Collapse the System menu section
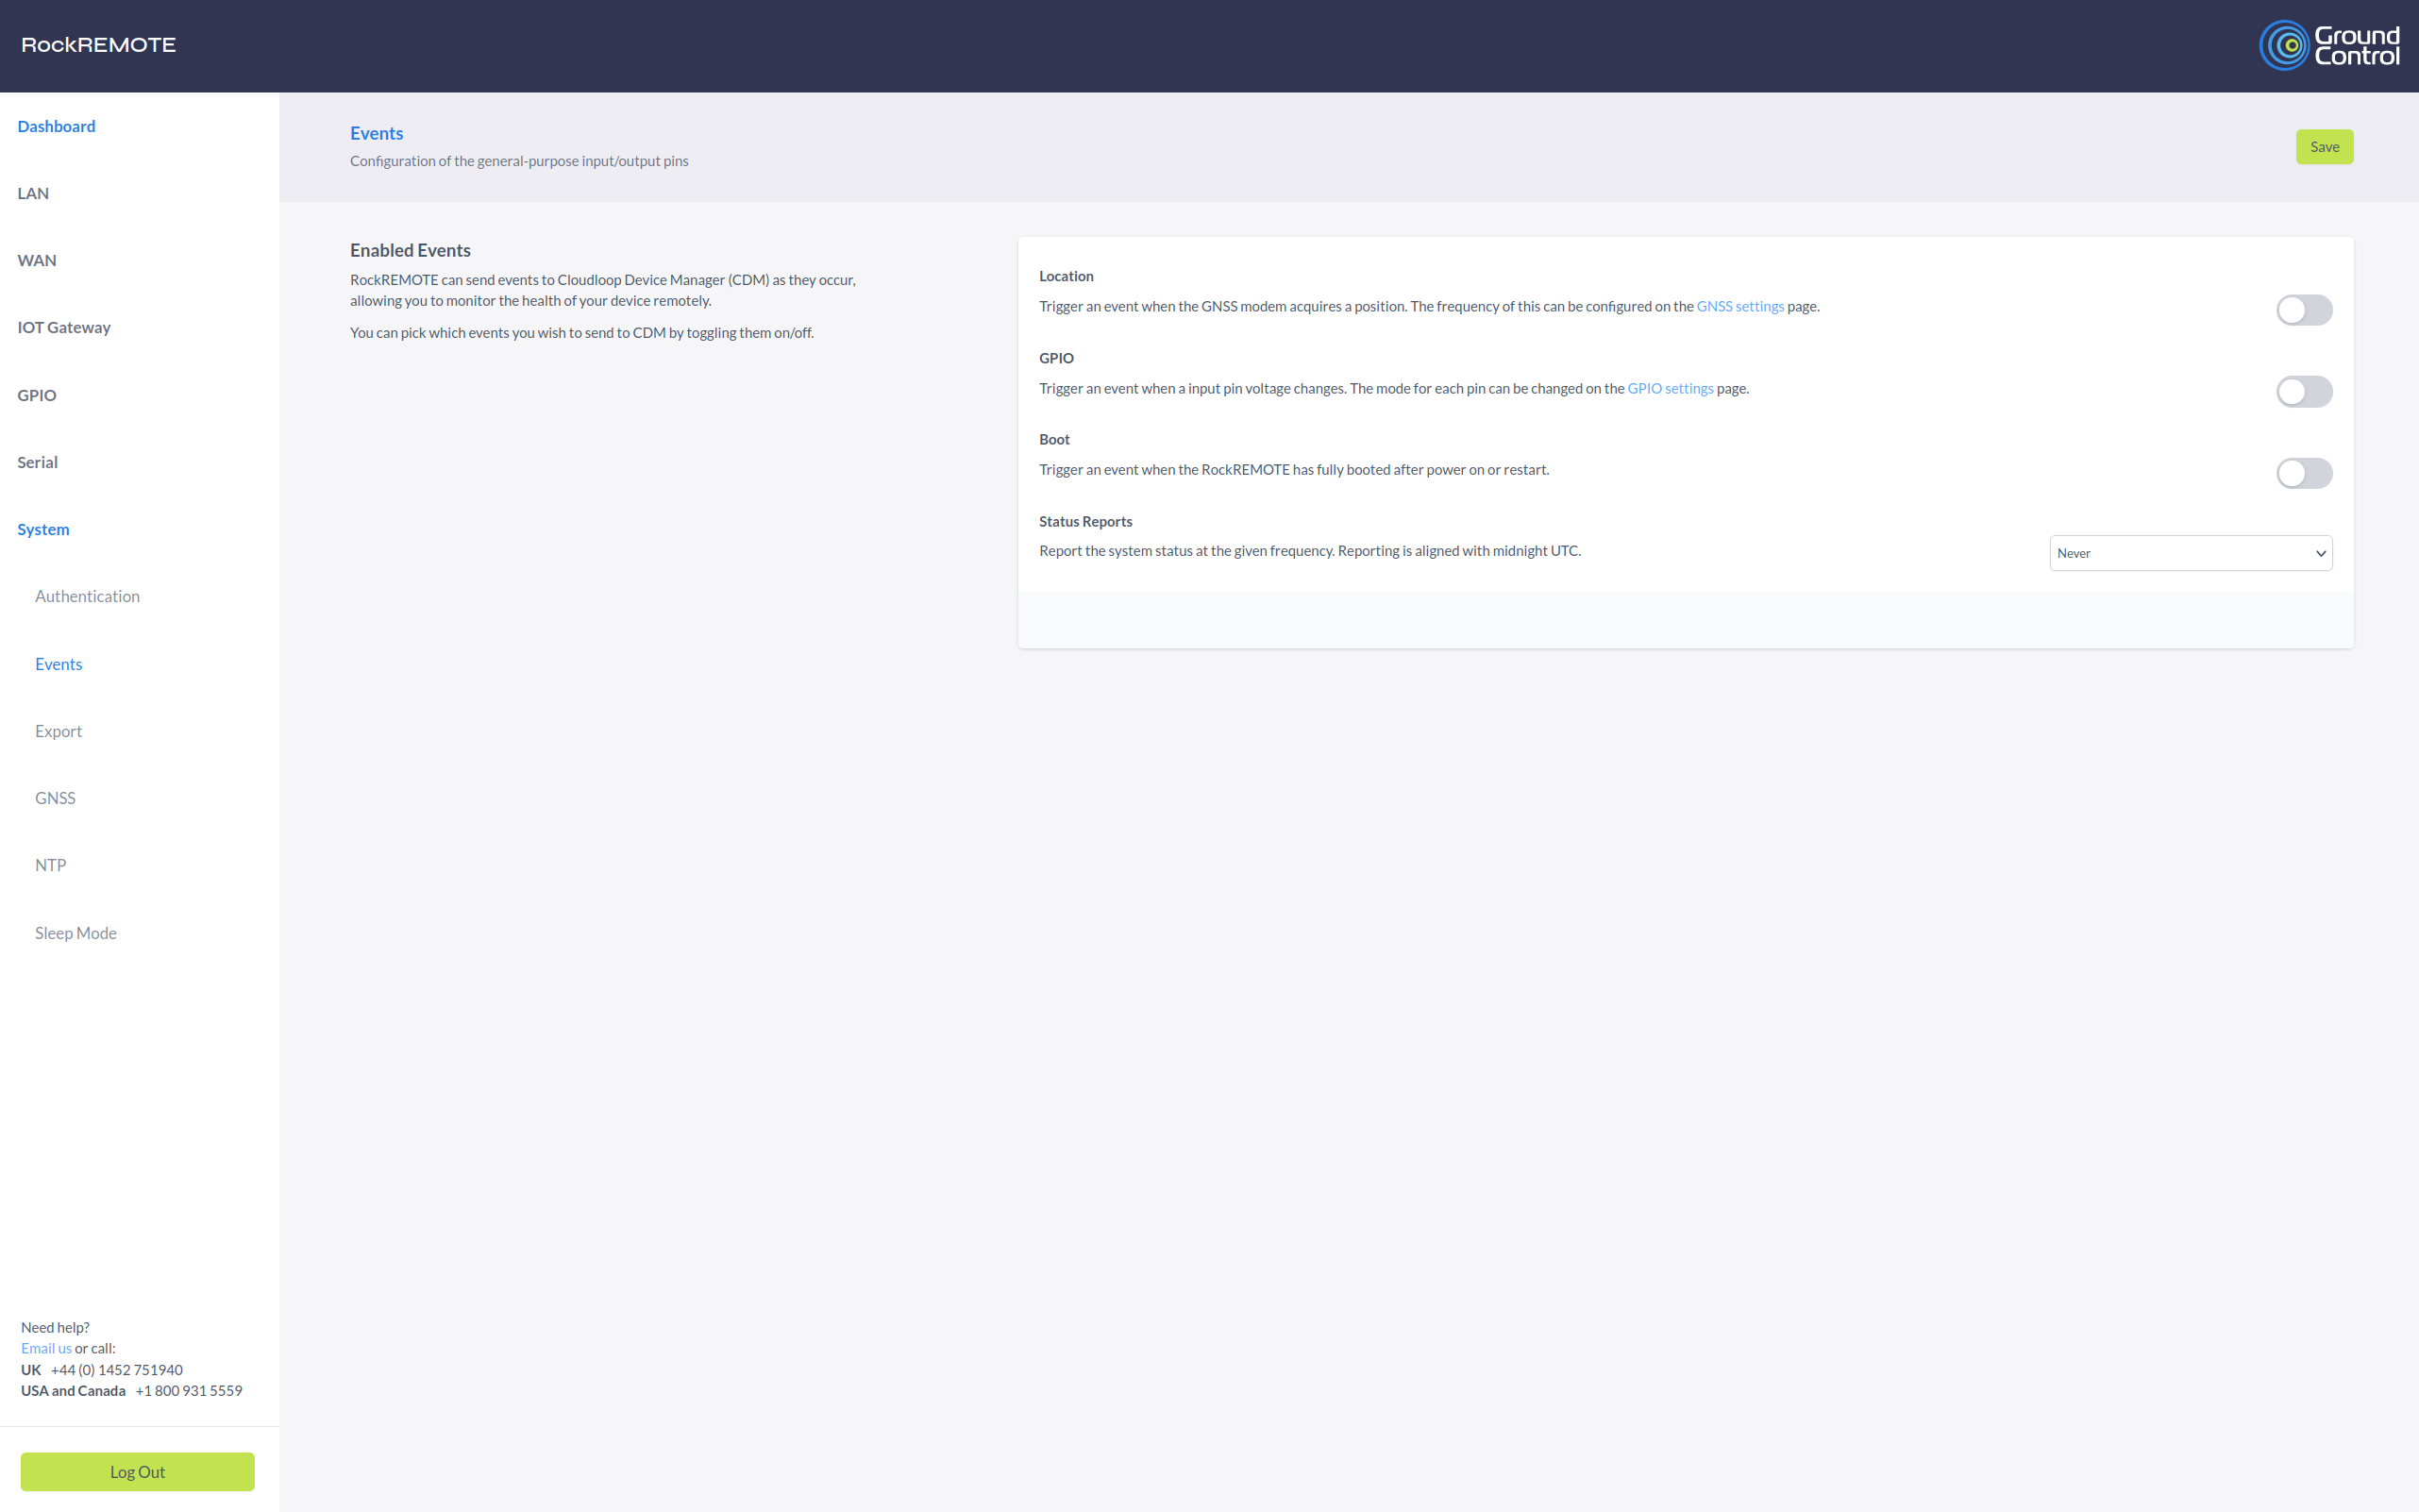 [43, 529]
